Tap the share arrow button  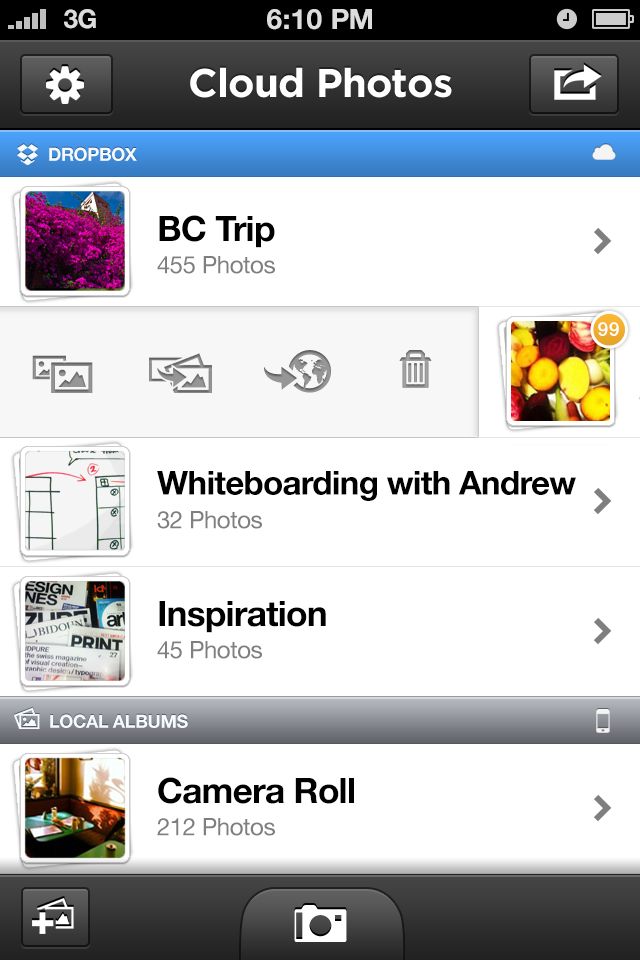(578, 85)
